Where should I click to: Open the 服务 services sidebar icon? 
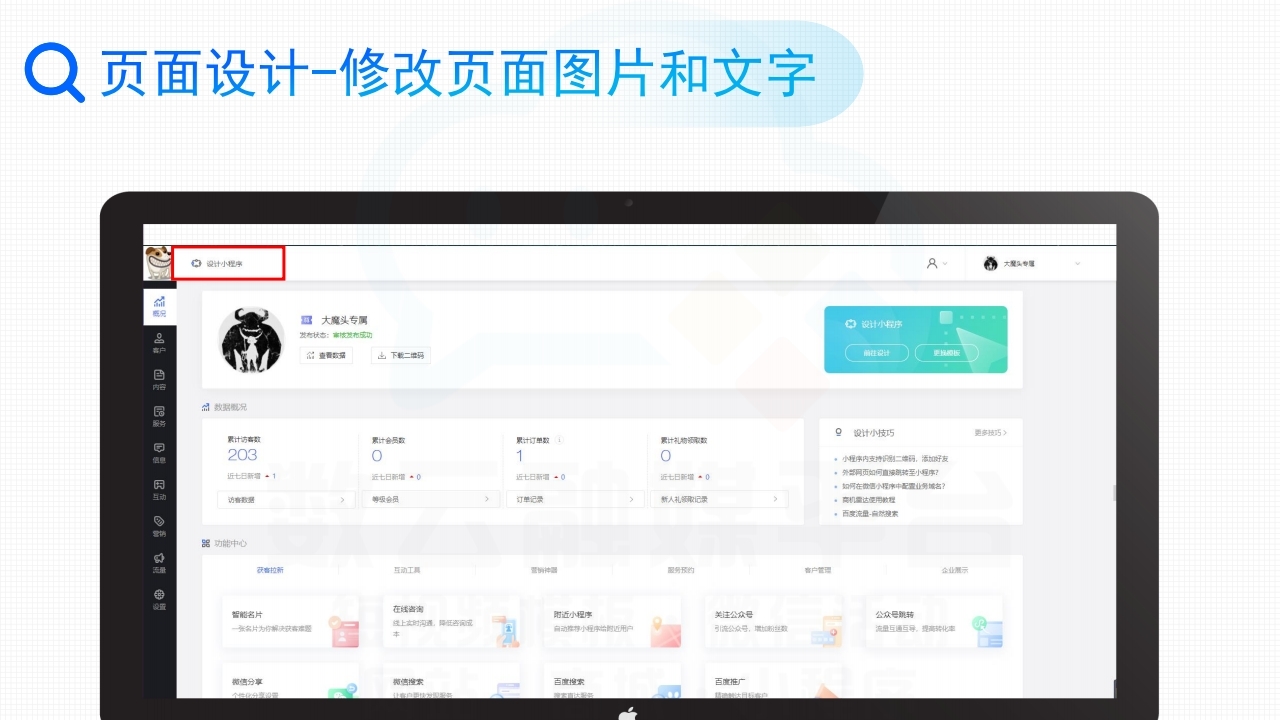pos(159,416)
